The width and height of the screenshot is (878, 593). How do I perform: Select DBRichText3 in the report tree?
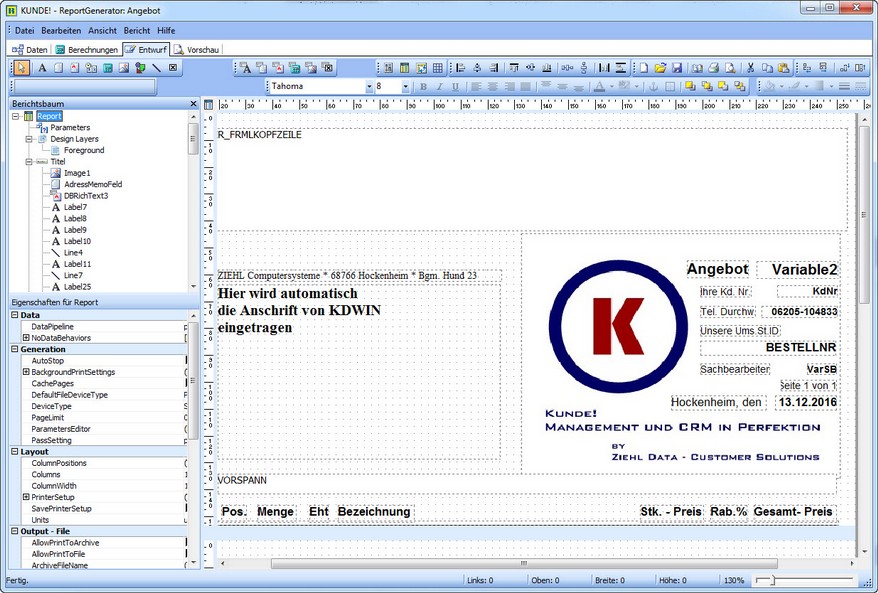pos(86,196)
